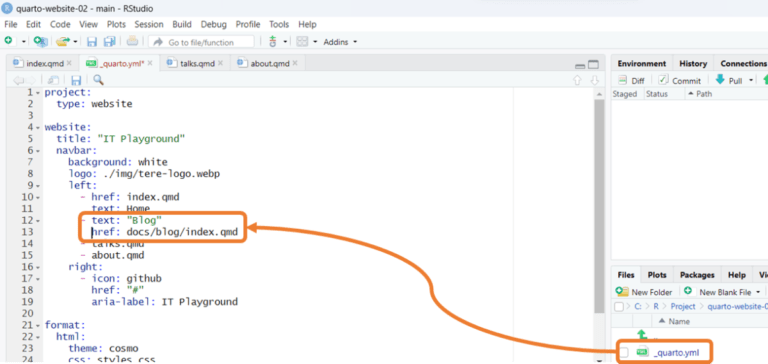Image resolution: width=768 pixels, height=364 pixels.
Task: Switch to the Packages tab
Action: click(x=697, y=275)
